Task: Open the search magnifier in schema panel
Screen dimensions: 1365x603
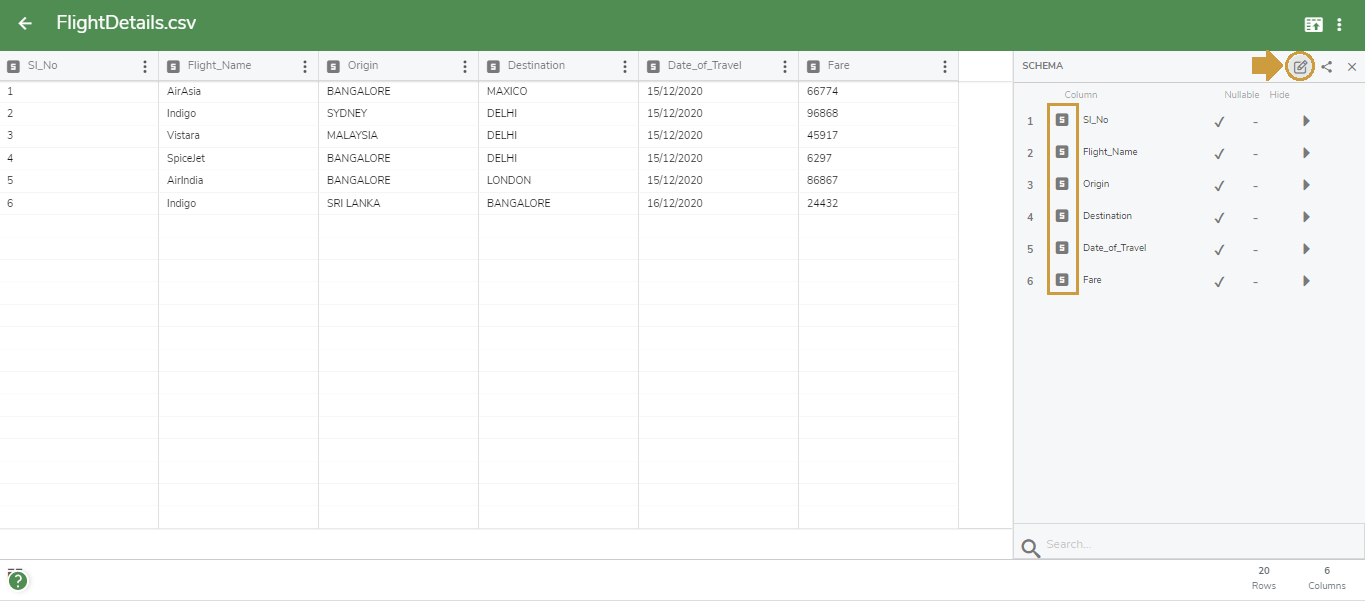Action: pyautogui.click(x=1029, y=547)
